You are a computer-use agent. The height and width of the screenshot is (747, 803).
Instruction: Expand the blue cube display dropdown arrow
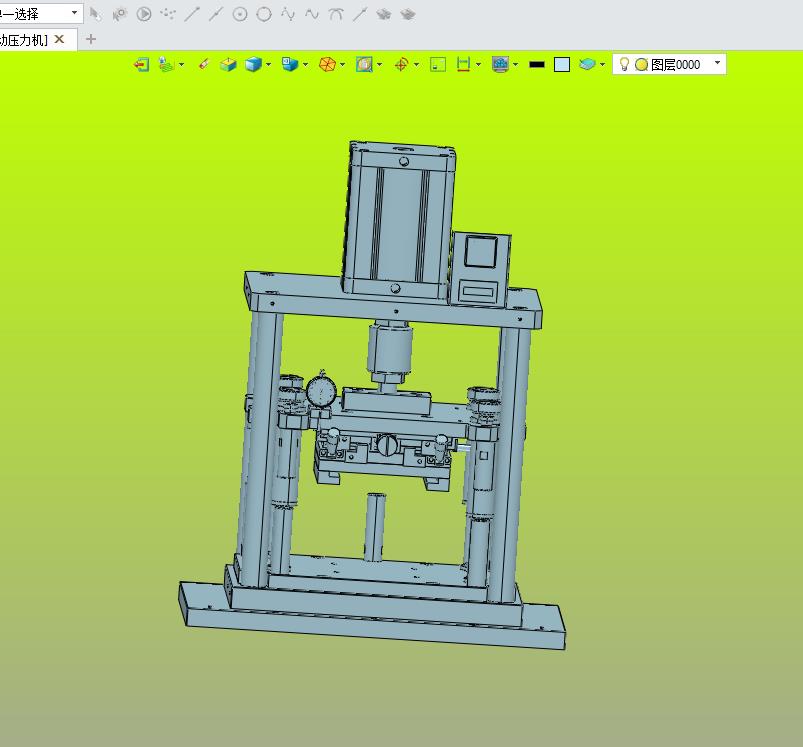[x=268, y=65]
